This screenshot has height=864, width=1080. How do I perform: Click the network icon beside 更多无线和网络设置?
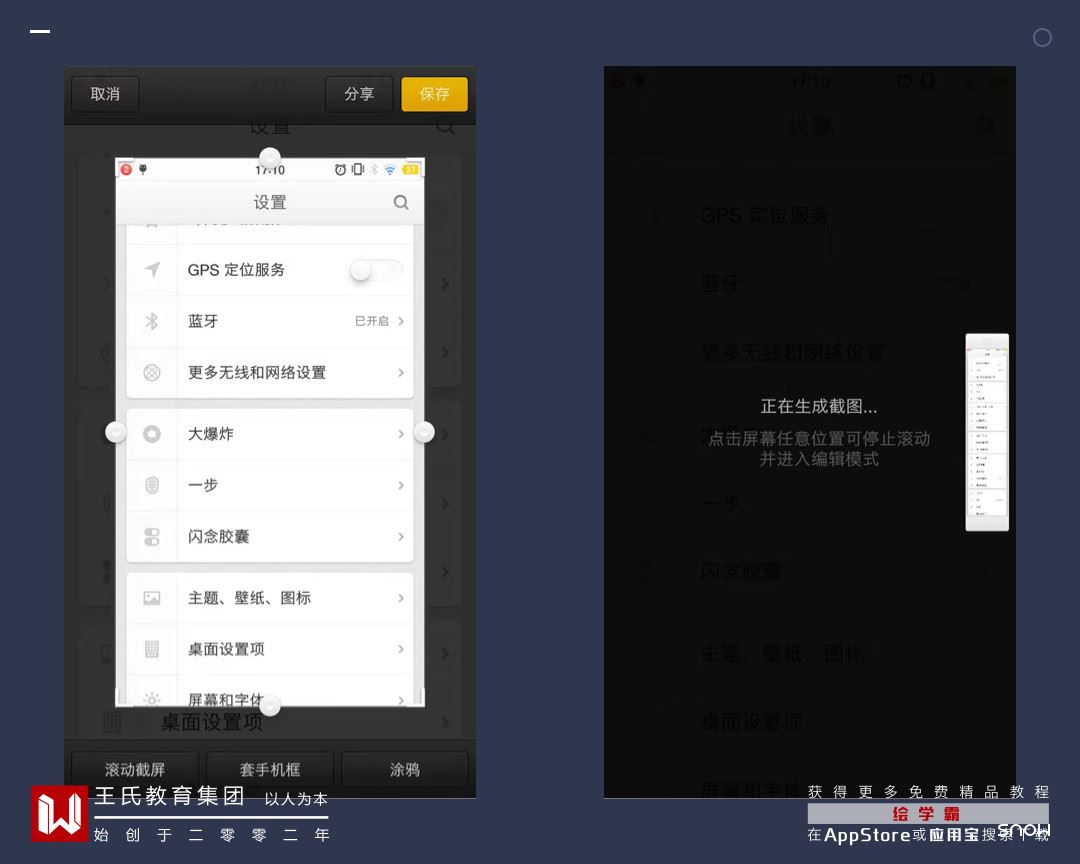[152, 373]
